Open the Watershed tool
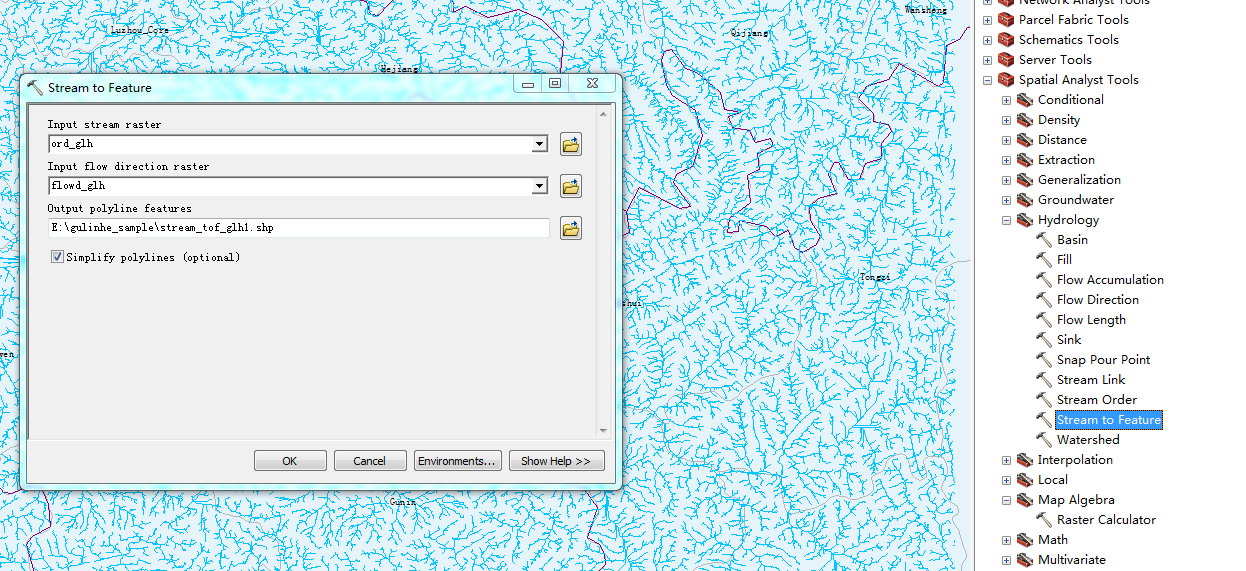 pos(1088,440)
